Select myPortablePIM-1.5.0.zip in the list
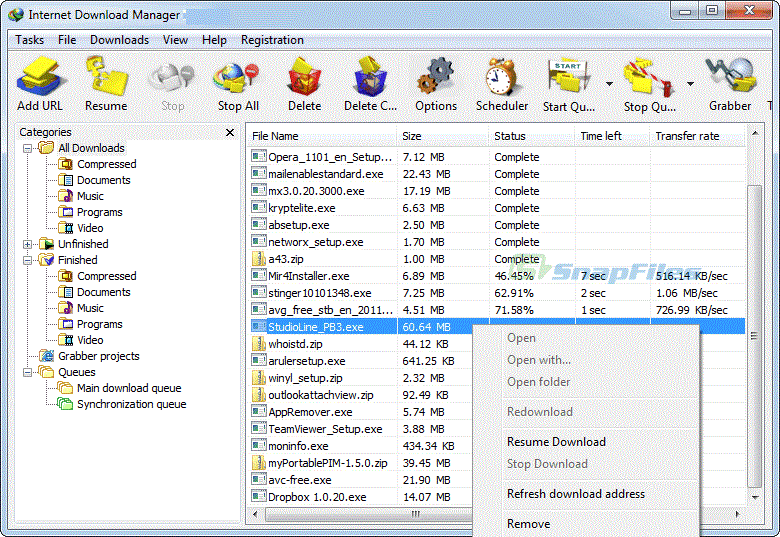 pyautogui.click(x=360, y=463)
